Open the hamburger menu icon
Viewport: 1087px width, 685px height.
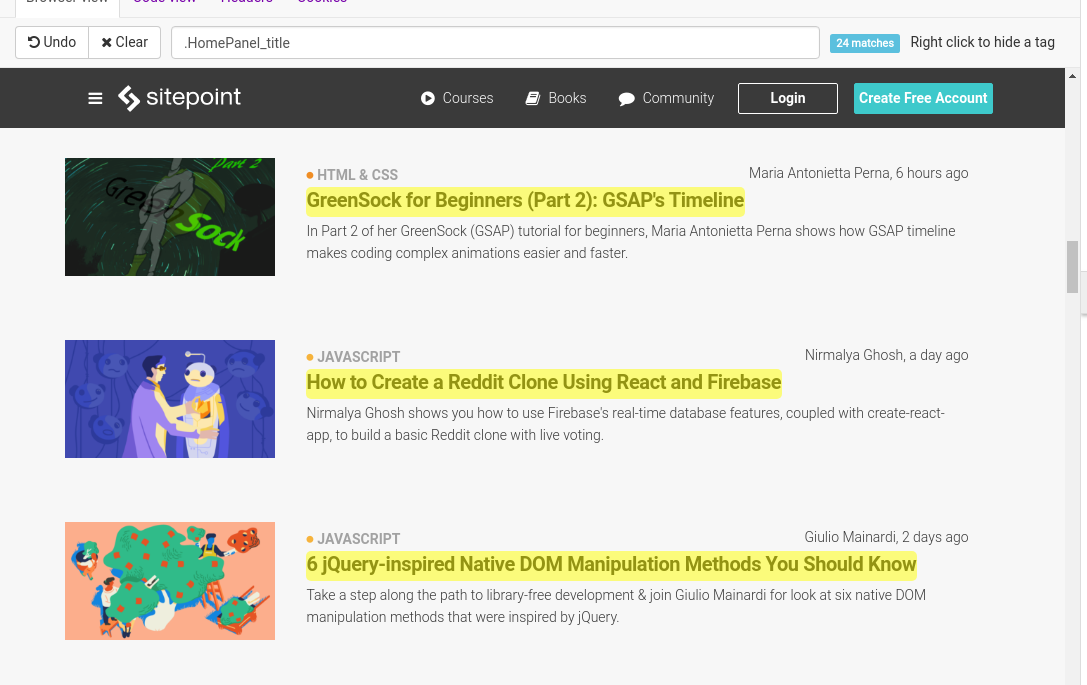[x=95, y=98]
